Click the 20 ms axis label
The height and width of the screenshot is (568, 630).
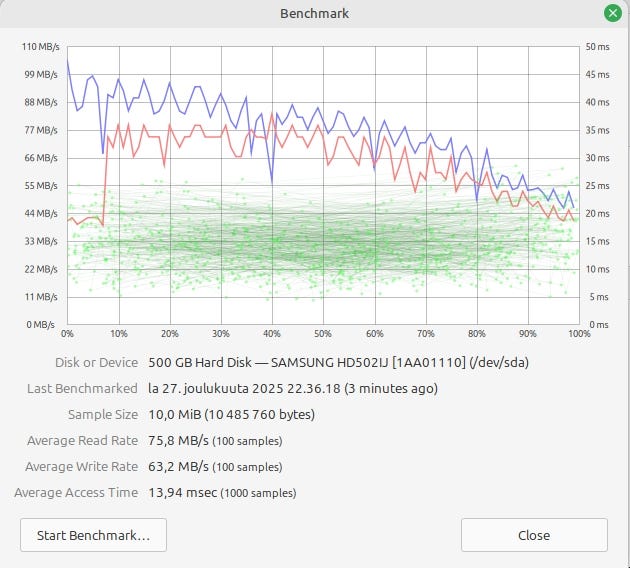(597, 213)
